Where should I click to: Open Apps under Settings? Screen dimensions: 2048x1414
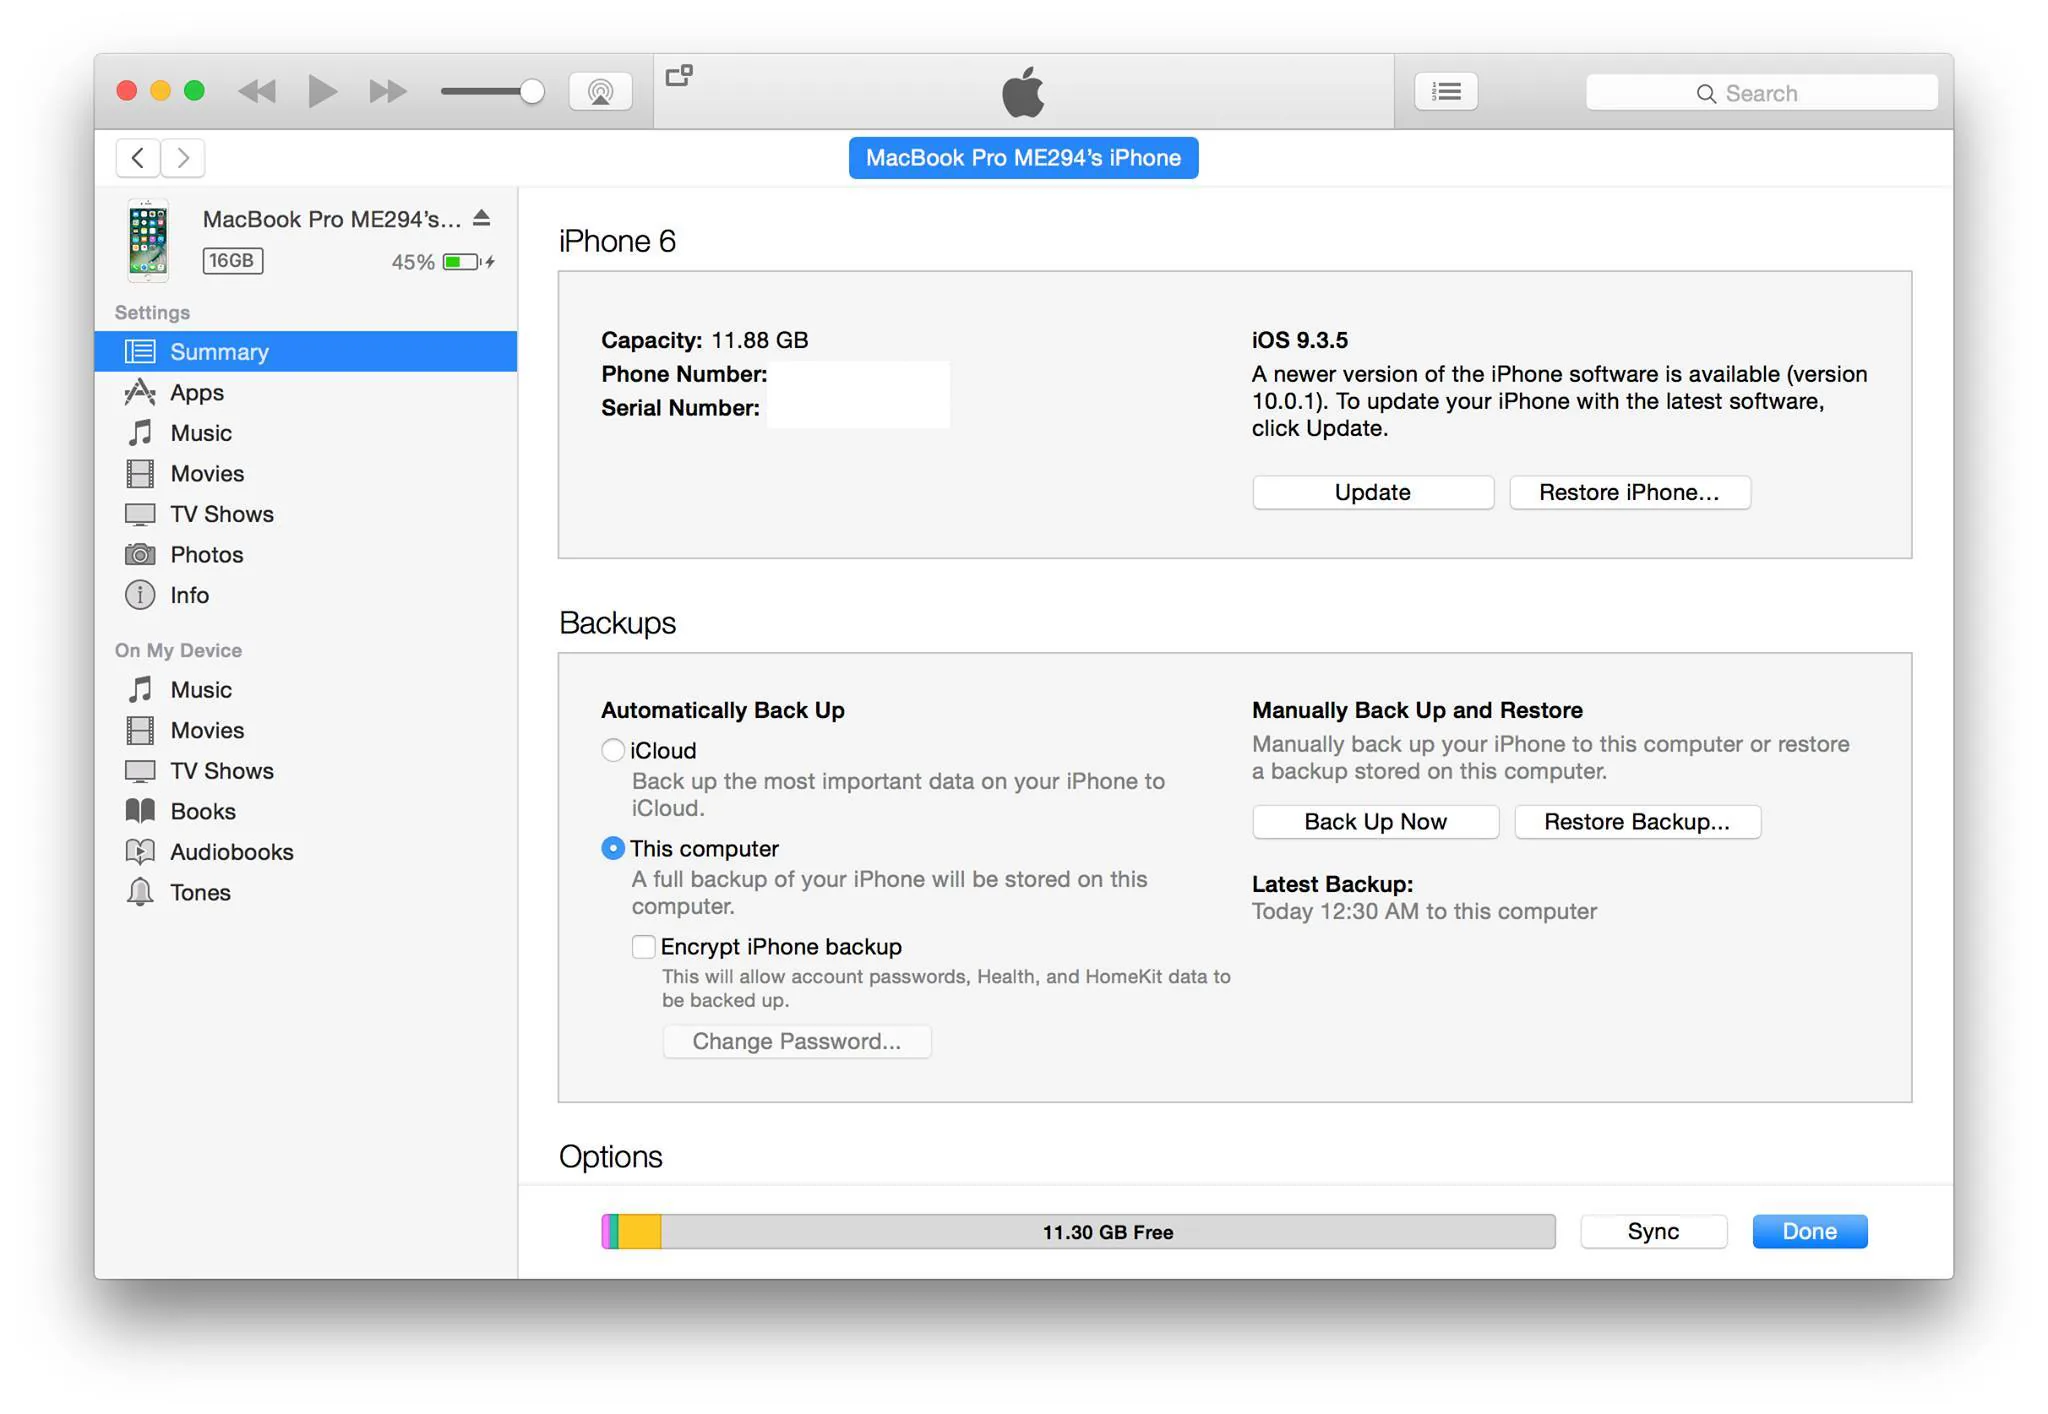306,393
